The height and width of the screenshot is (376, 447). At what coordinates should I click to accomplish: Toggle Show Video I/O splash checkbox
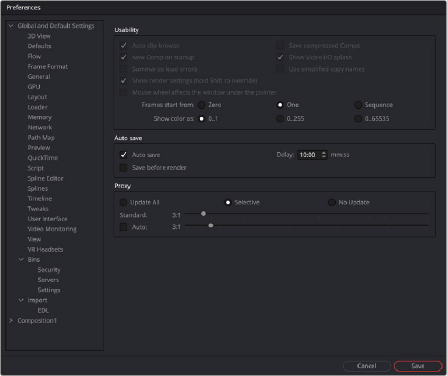click(280, 57)
